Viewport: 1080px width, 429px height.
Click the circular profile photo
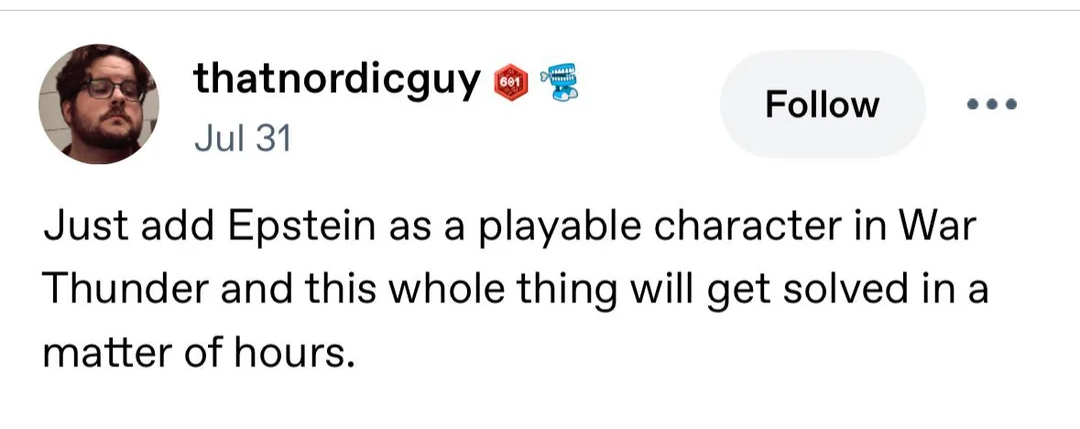(x=98, y=104)
